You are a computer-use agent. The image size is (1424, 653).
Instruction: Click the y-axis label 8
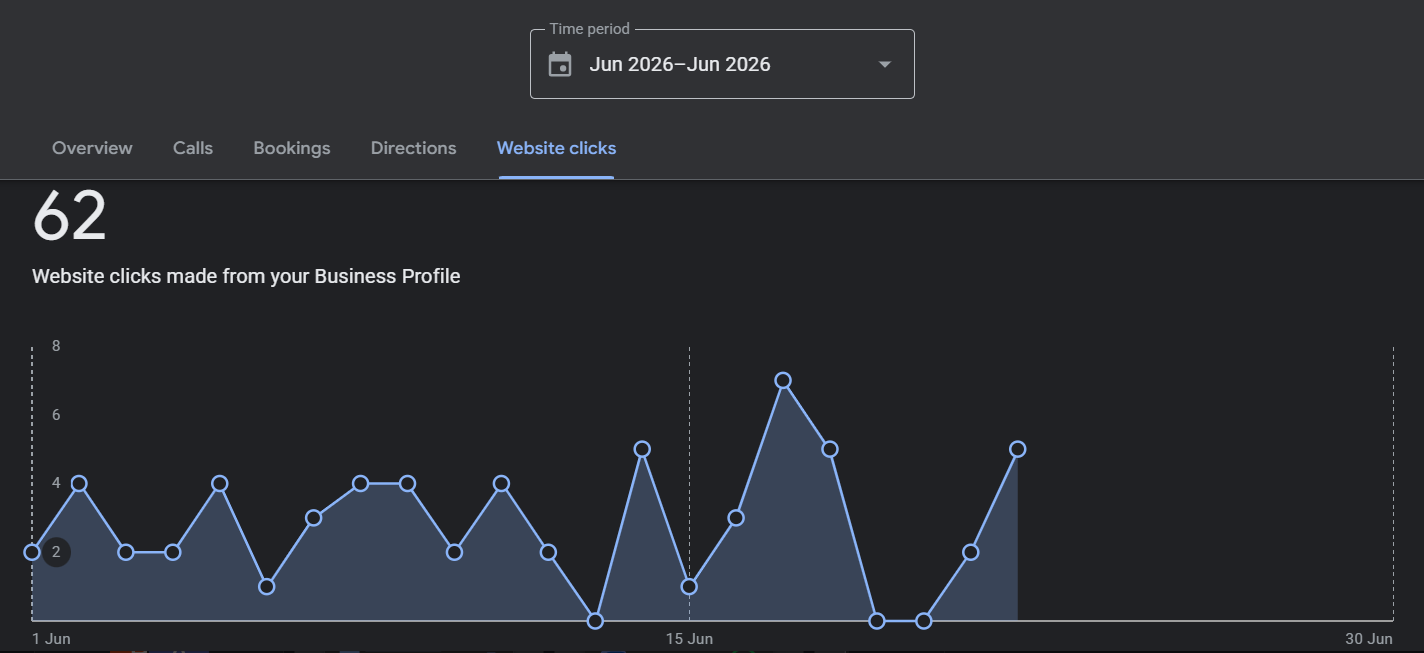coord(56,346)
